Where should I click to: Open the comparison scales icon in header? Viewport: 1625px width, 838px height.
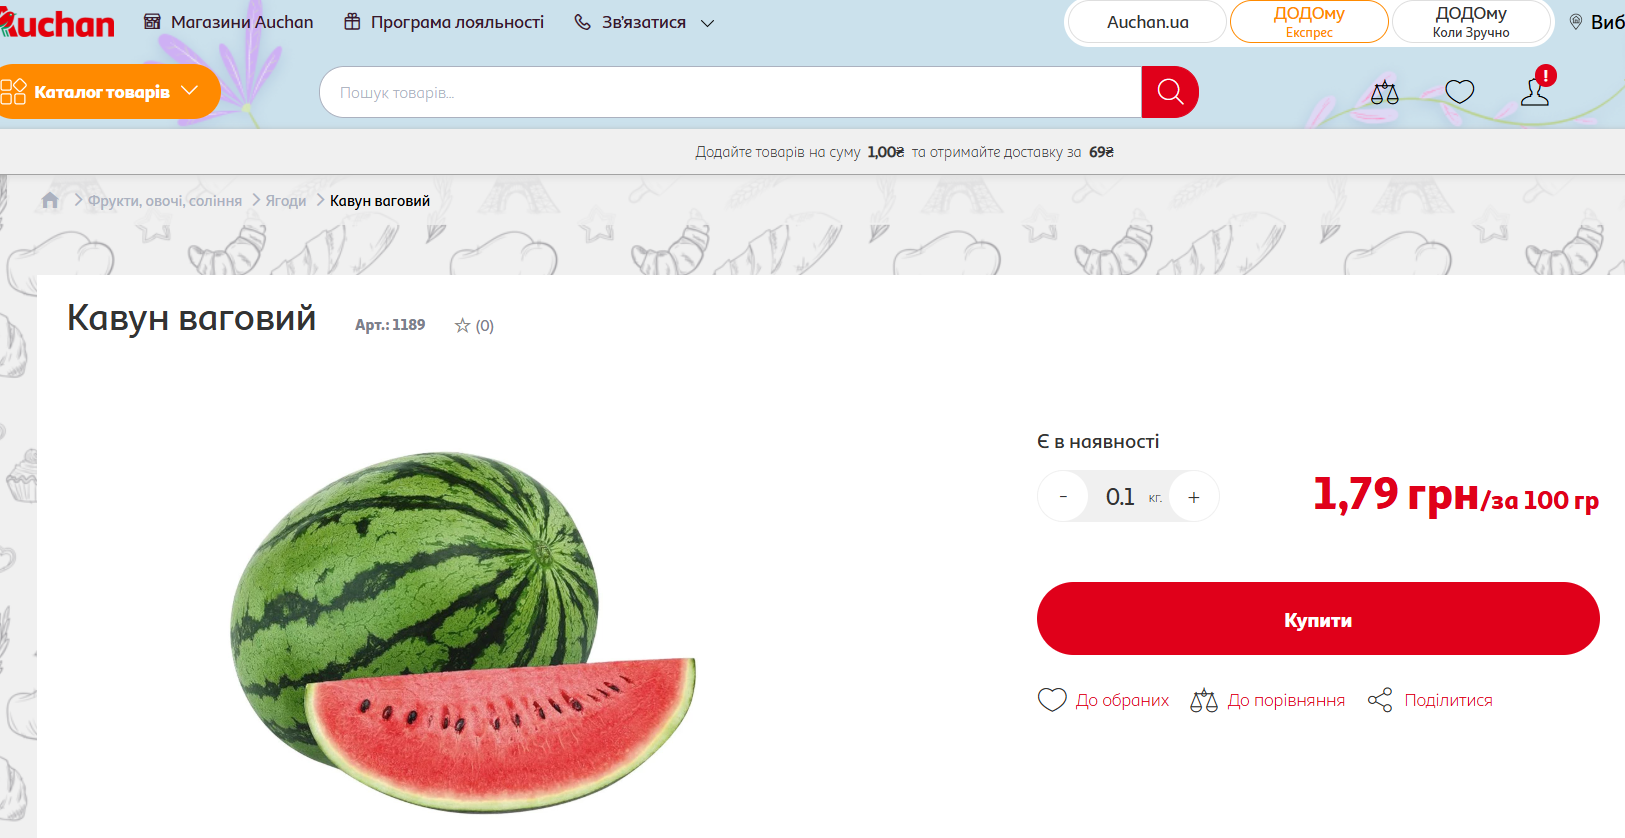(x=1385, y=93)
